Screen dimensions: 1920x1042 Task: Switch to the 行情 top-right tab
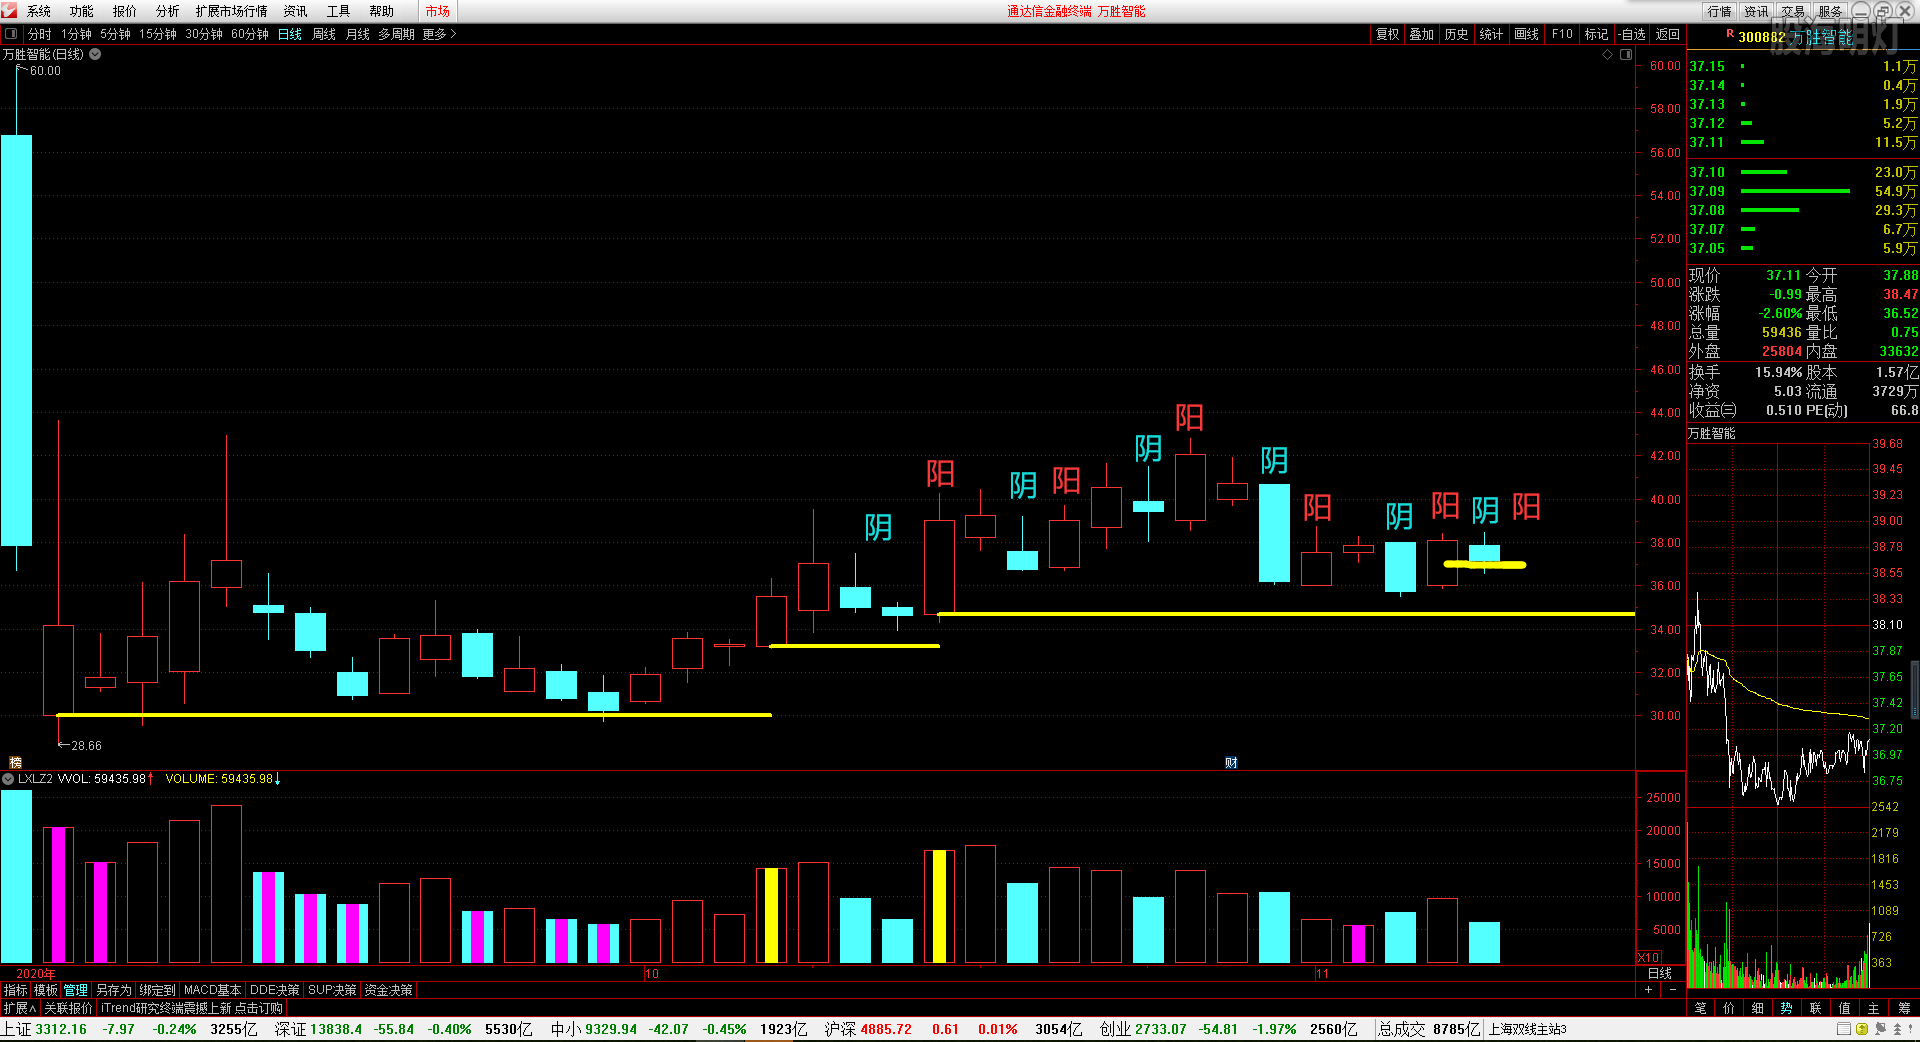[x=1720, y=11]
